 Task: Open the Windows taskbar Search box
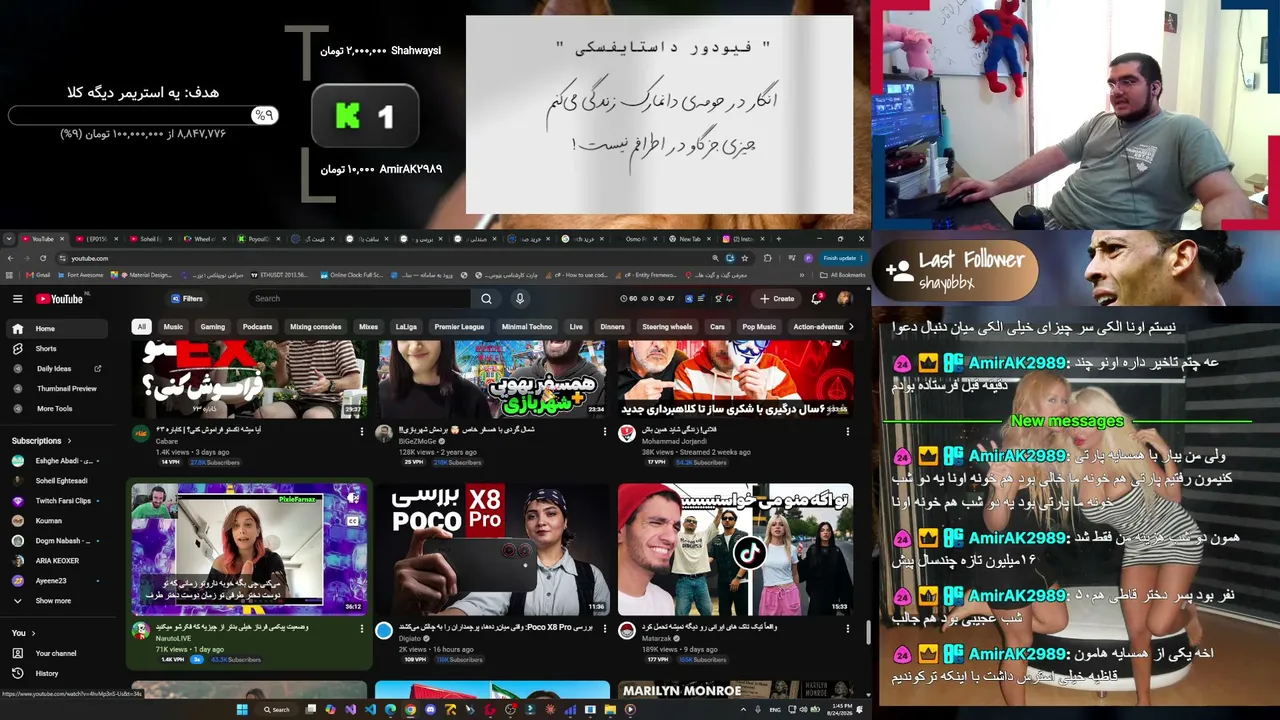(276, 710)
